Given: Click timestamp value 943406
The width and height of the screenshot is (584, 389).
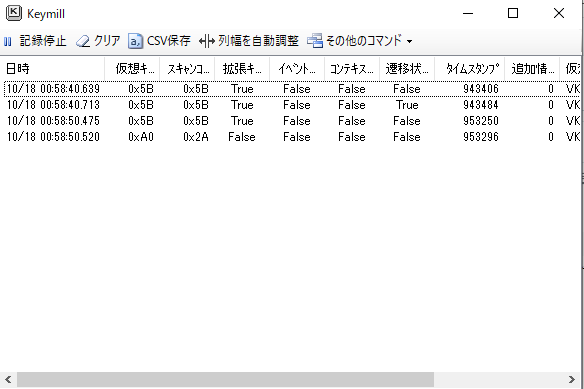Looking at the screenshot, I should tap(481, 89).
